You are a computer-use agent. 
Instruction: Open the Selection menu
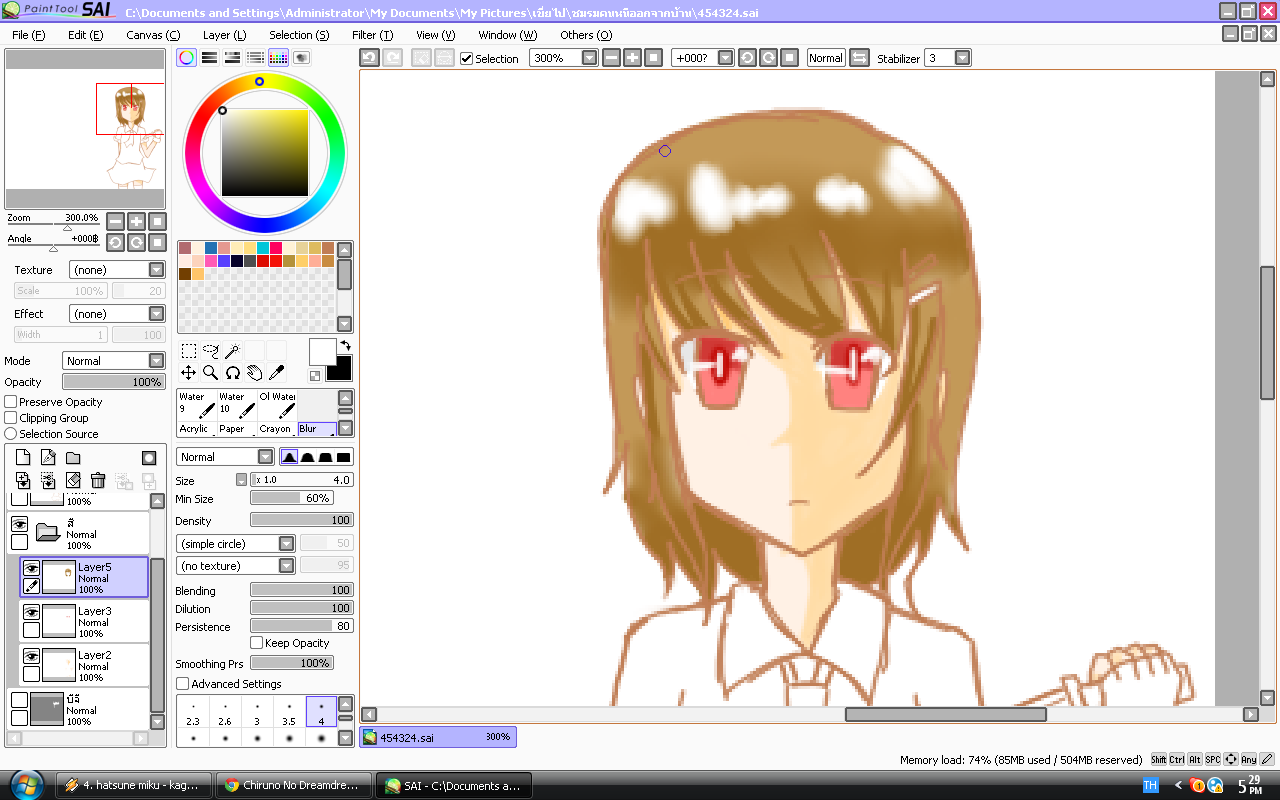pyautogui.click(x=299, y=35)
